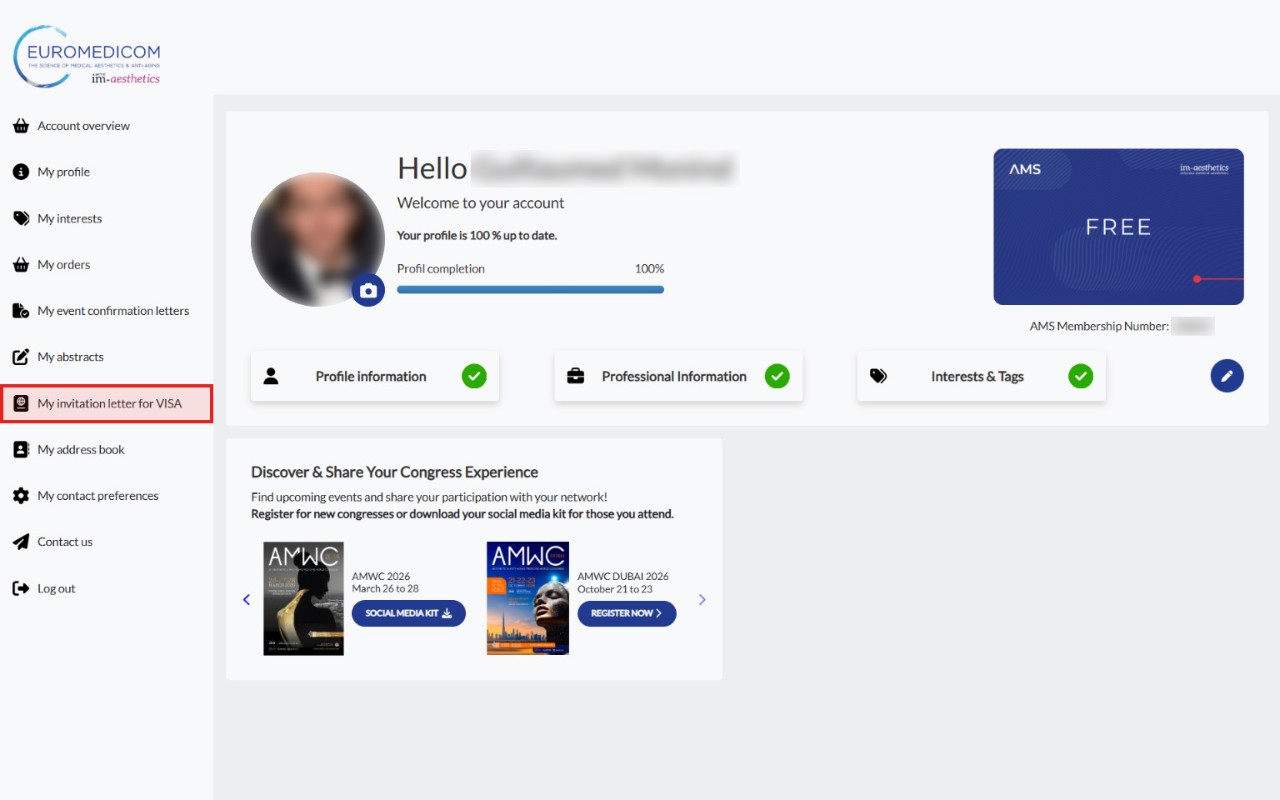Click the blue AMS FREE membership card

(1118, 227)
